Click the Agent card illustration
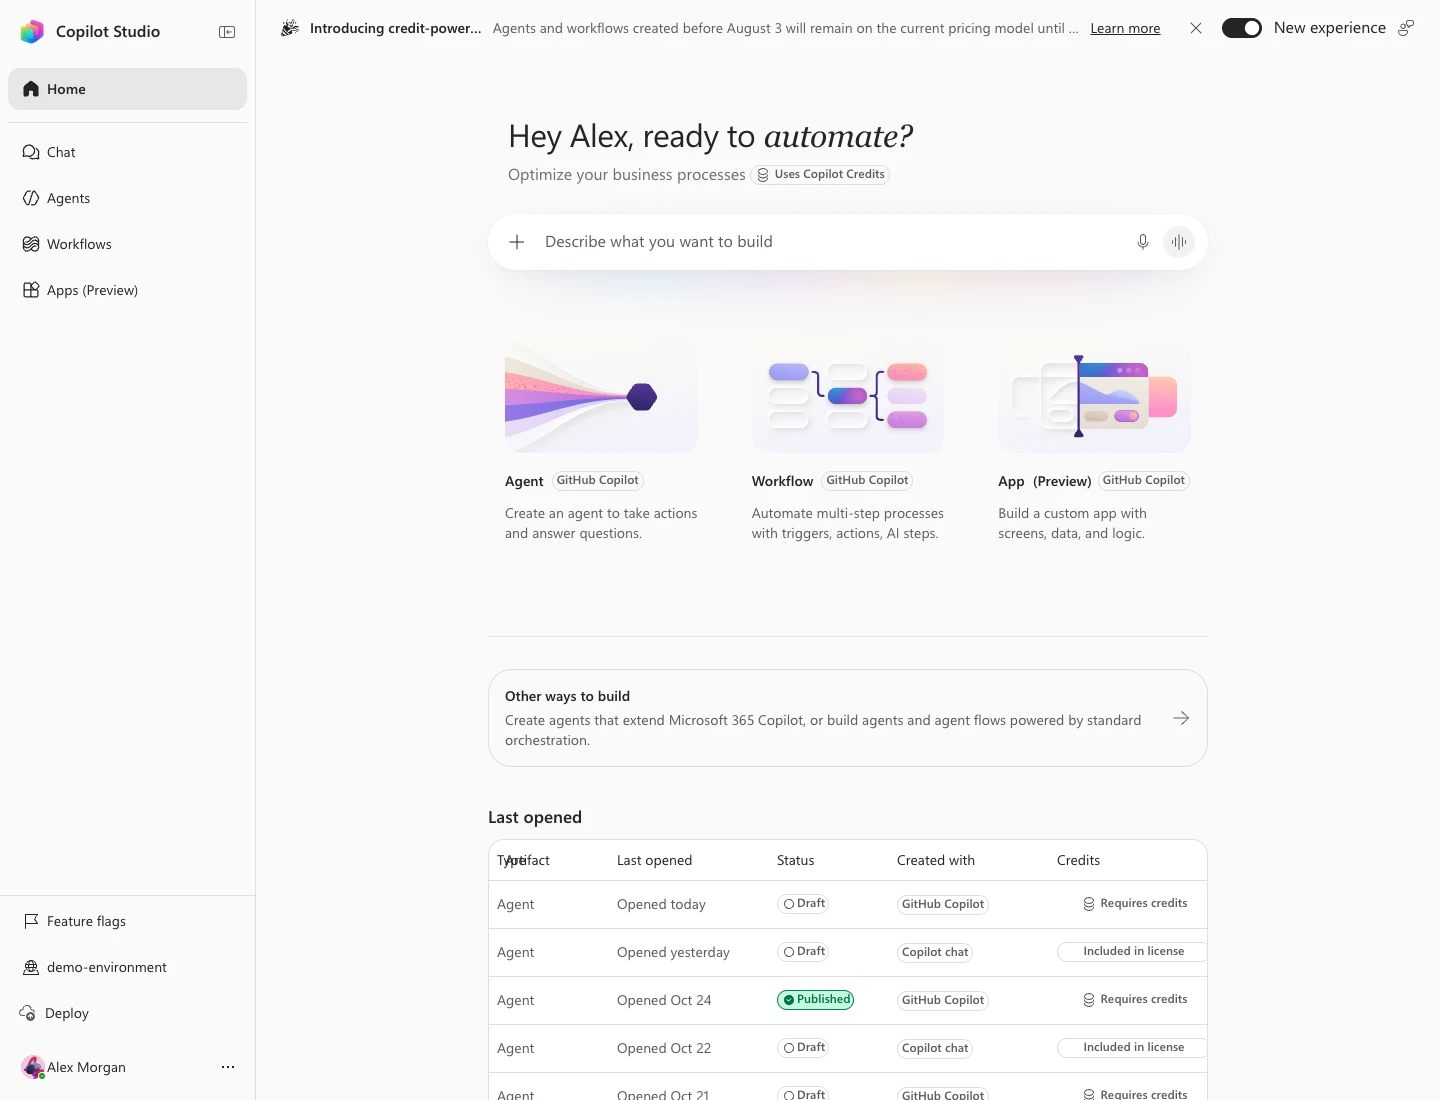Image resolution: width=1440 pixels, height=1100 pixels. tap(601, 397)
